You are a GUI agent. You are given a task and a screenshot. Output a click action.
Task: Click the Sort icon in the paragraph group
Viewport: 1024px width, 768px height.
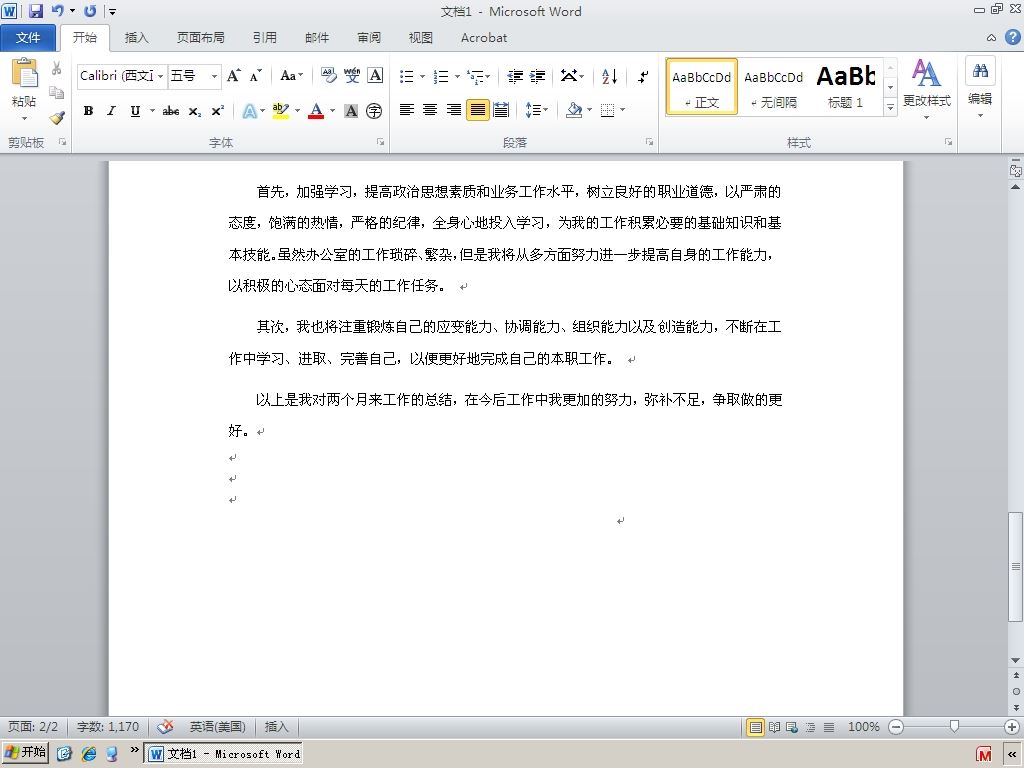(609, 76)
